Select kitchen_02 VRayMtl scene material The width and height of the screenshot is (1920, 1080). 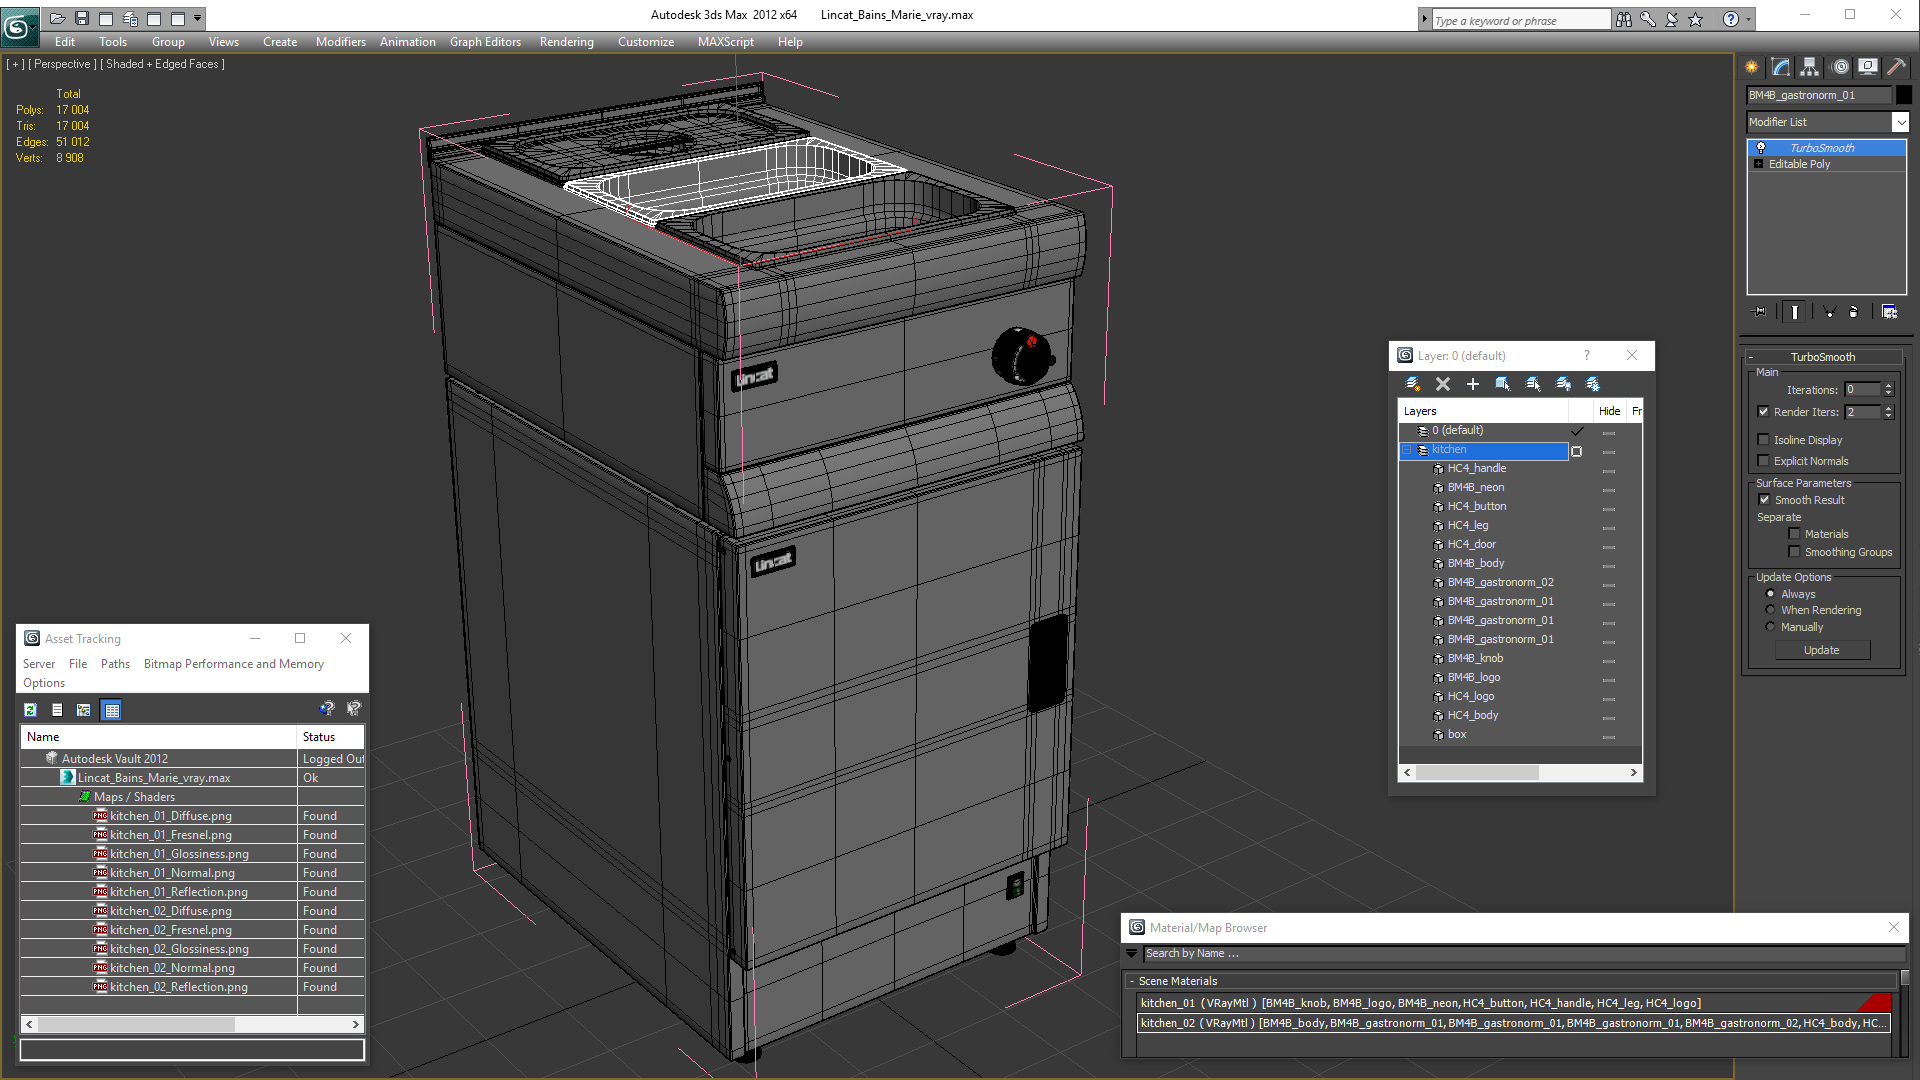click(x=1514, y=1023)
